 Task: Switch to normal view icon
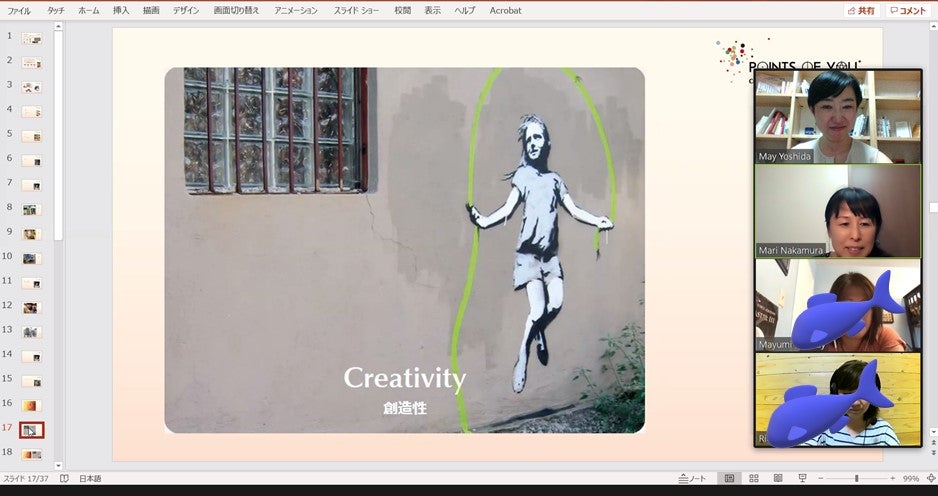pos(729,479)
